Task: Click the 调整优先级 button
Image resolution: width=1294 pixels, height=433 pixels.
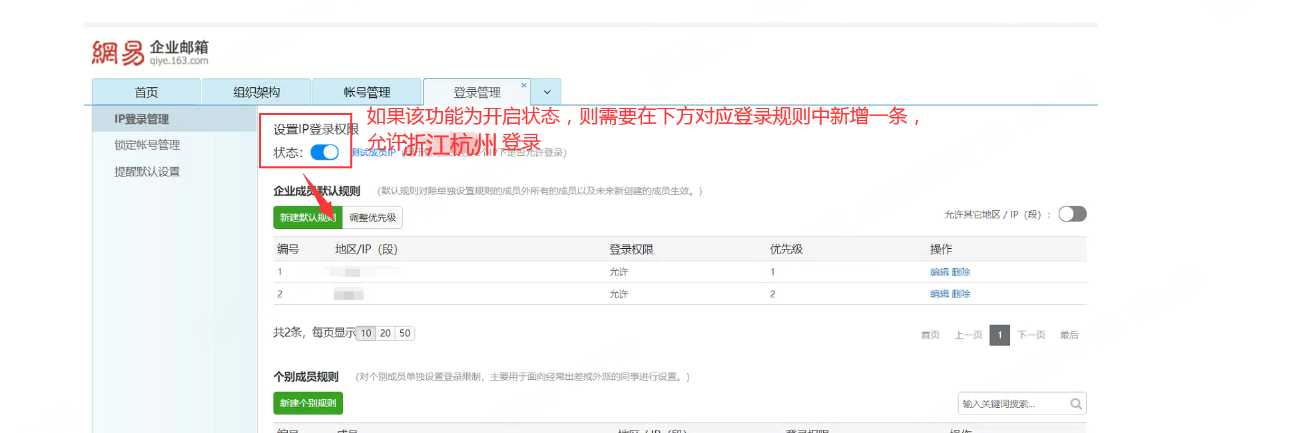Action: pyautogui.click(x=372, y=217)
